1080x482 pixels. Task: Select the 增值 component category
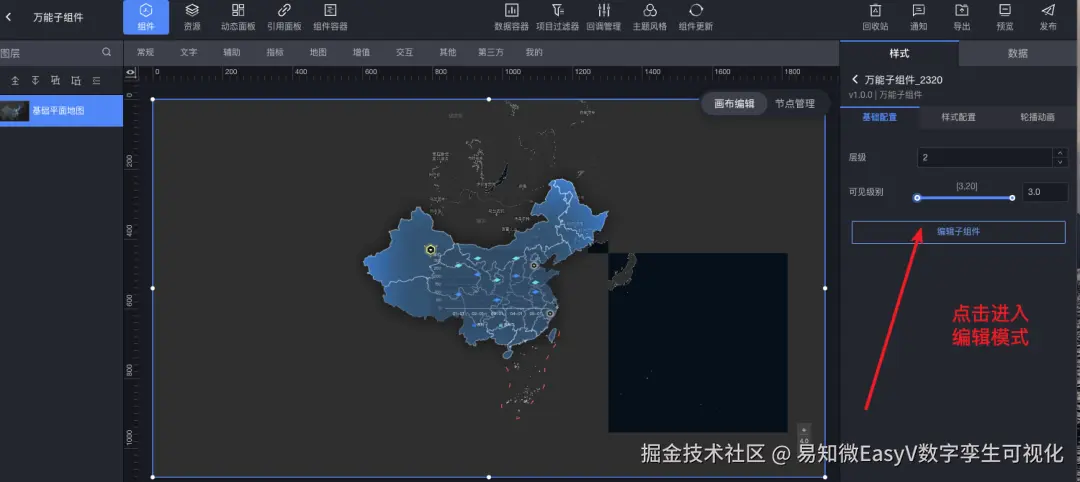point(361,52)
